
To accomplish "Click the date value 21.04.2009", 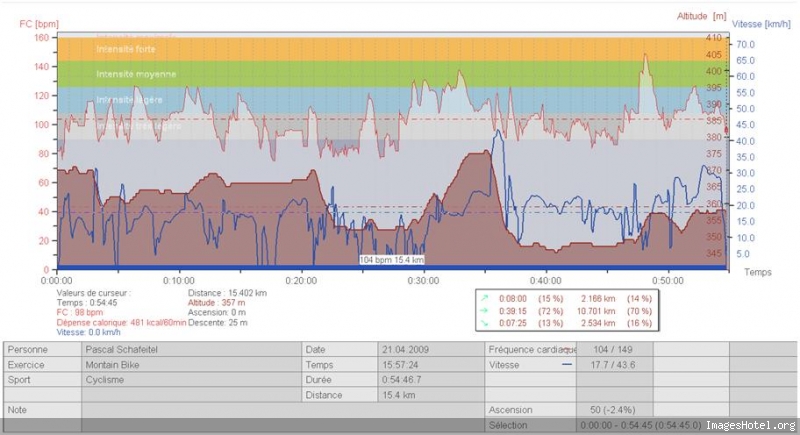I will tap(406, 350).
